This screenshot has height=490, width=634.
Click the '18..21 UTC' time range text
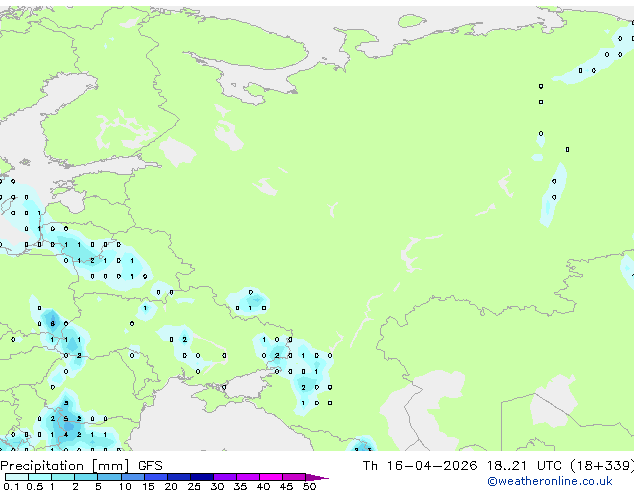coord(524,466)
